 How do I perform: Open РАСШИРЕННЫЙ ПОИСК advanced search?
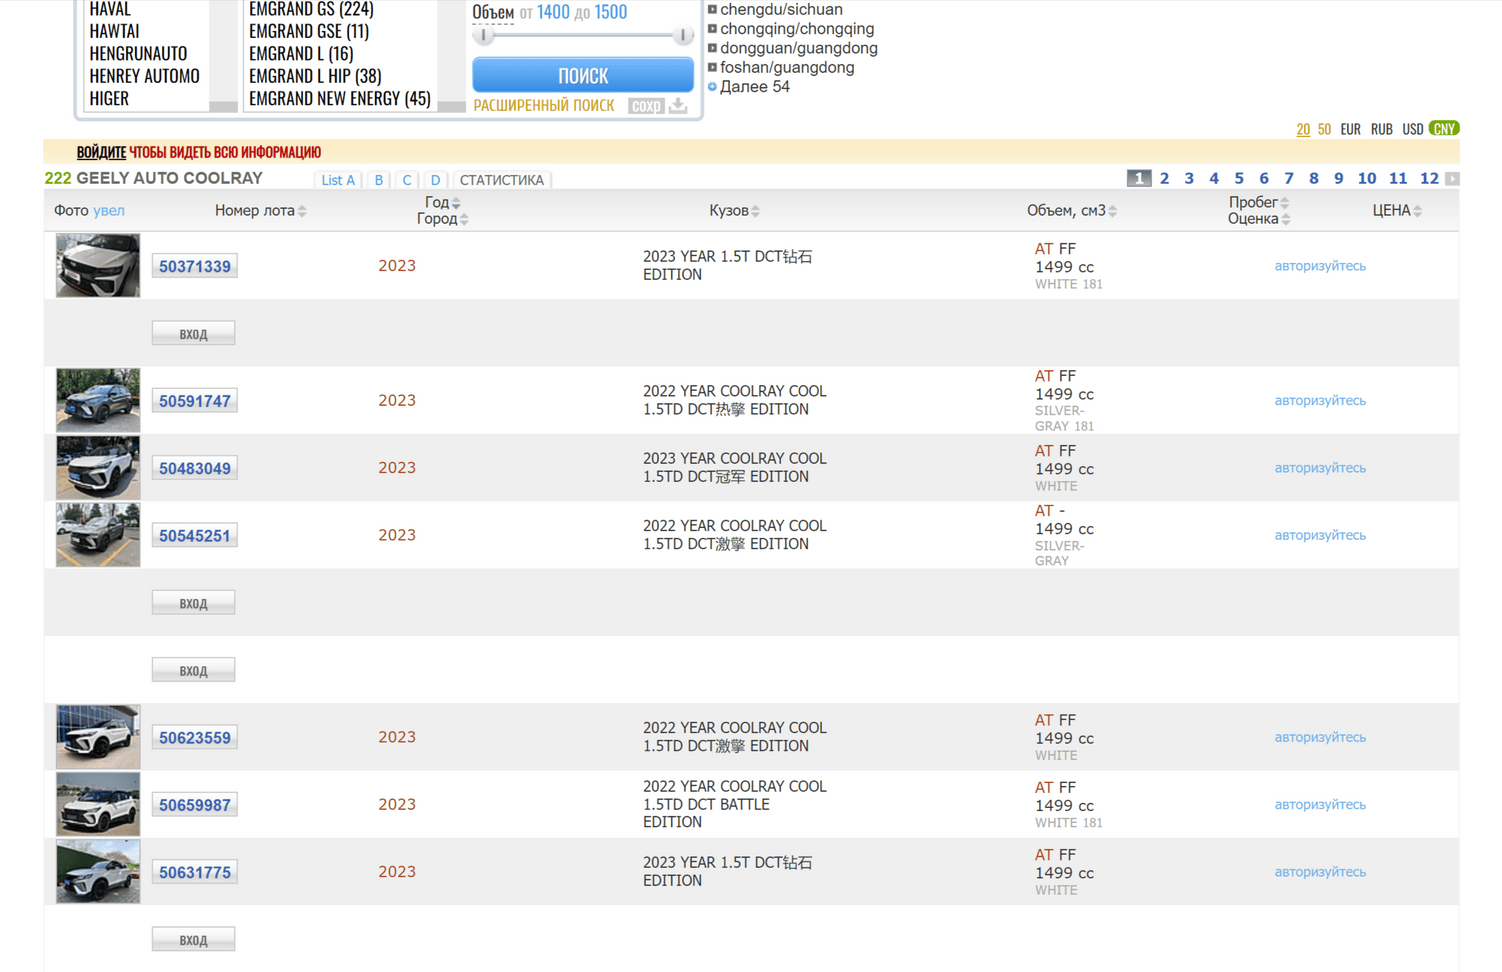point(544,105)
